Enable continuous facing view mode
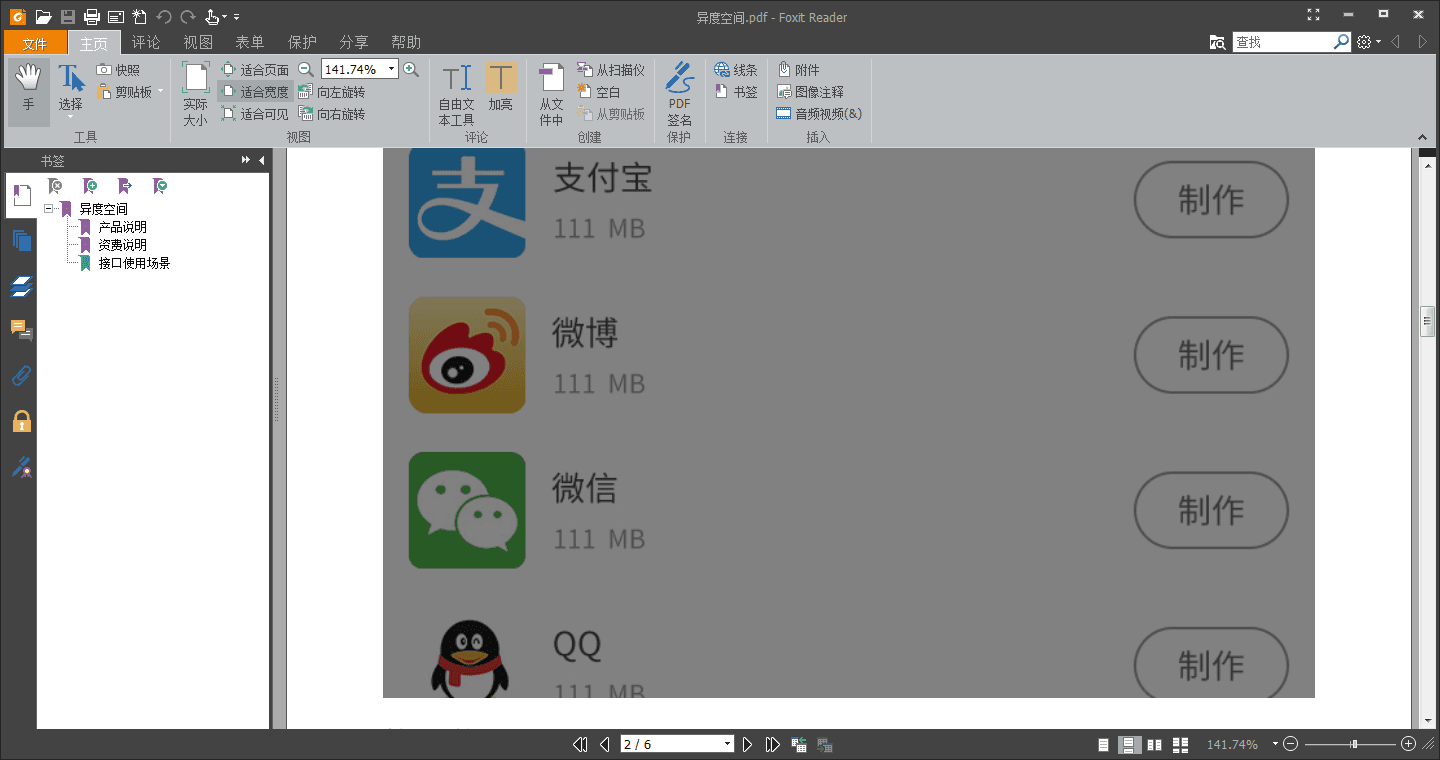1440x760 pixels. (x=1180, y=745)
